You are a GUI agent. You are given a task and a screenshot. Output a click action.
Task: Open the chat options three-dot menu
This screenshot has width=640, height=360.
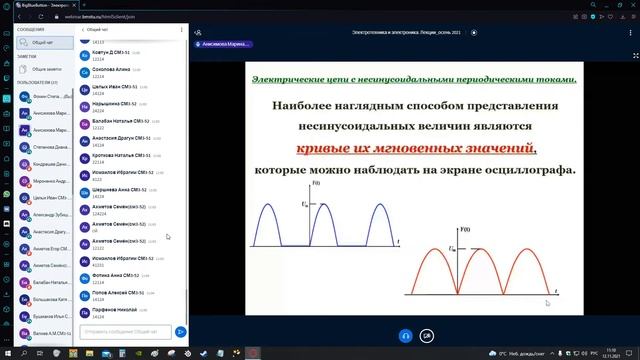click(x=182, y=30)
